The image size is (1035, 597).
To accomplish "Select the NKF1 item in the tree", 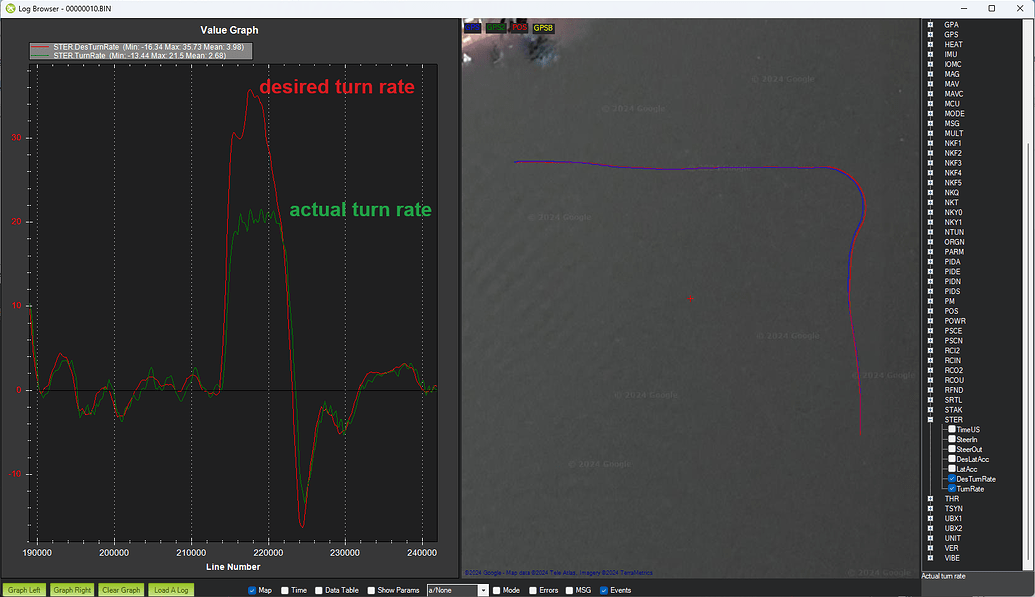I will 953,143.
